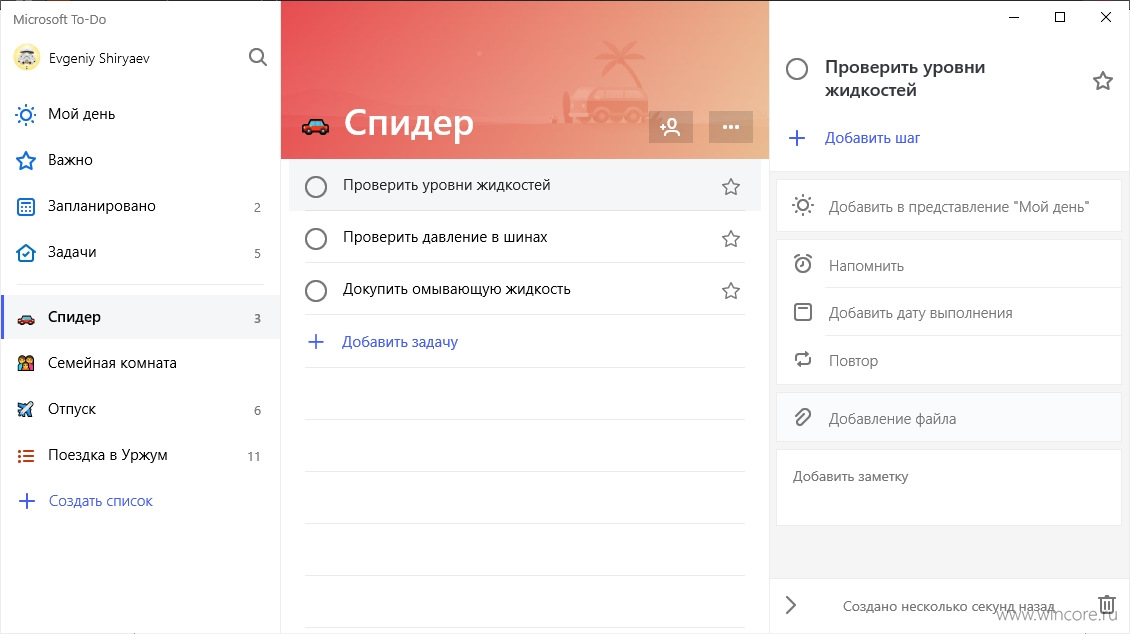1130x634 pixels.
Task: Click the Спидер list title in the header
Action: 409,123
